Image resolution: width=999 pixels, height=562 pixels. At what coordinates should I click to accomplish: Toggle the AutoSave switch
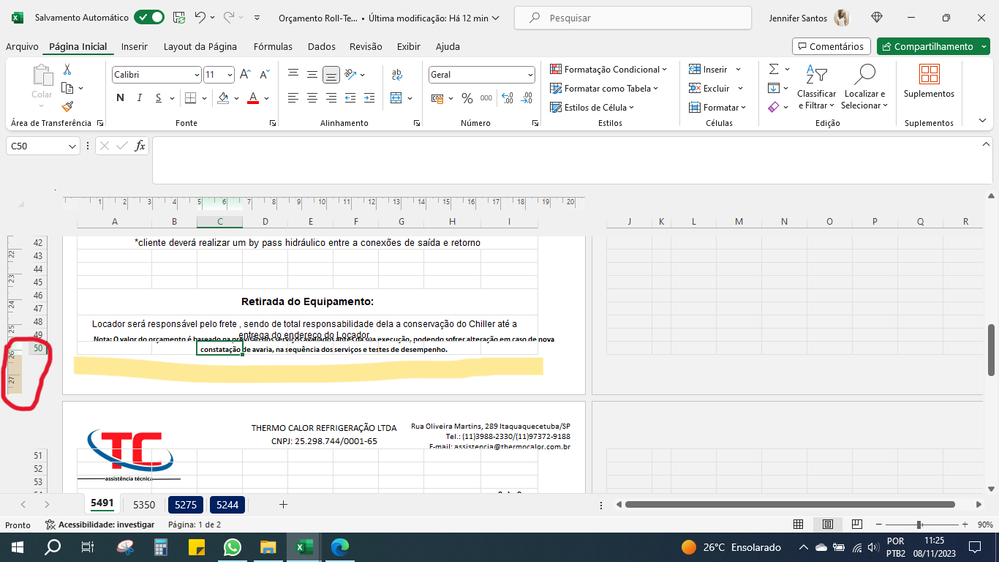(x=149, y=18)
